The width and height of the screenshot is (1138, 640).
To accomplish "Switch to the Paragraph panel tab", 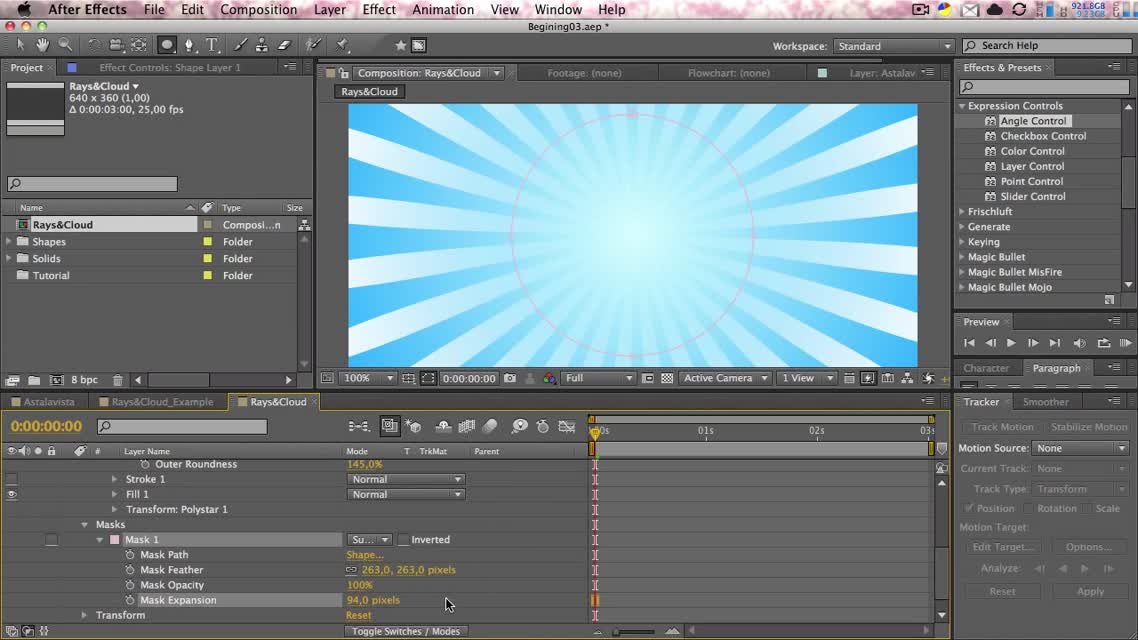I will click(1056, 368).
